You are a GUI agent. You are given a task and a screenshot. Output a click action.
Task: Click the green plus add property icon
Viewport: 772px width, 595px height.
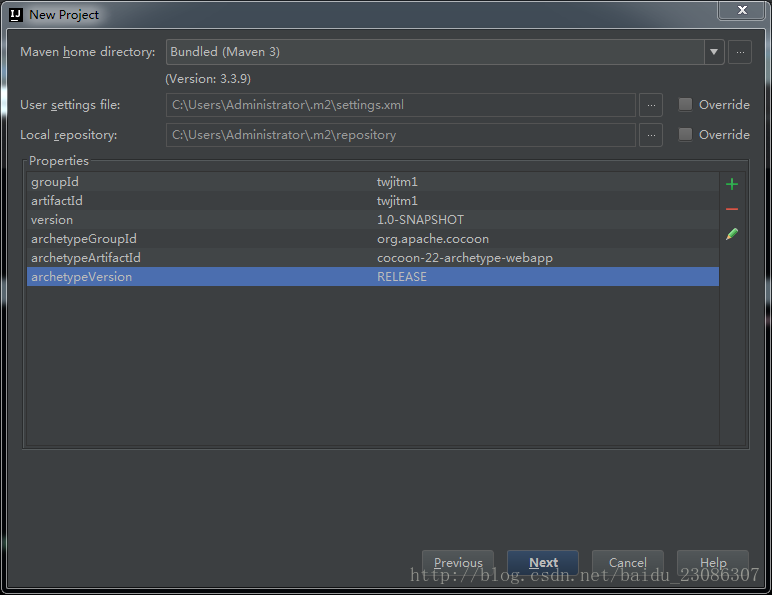[x=732, y=184]
